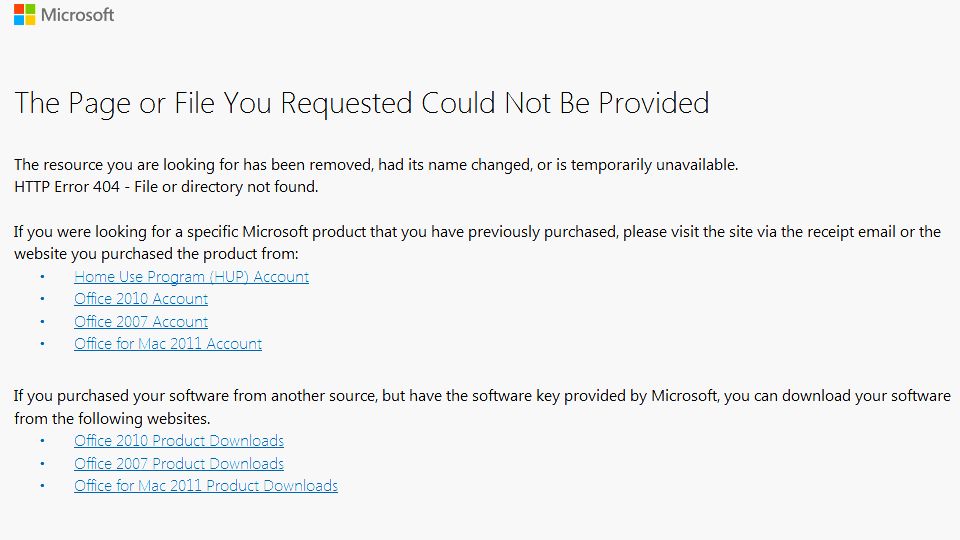
Task: Click the bullet beside Office 2010 Product Downloads
Action: coord(43,441)
